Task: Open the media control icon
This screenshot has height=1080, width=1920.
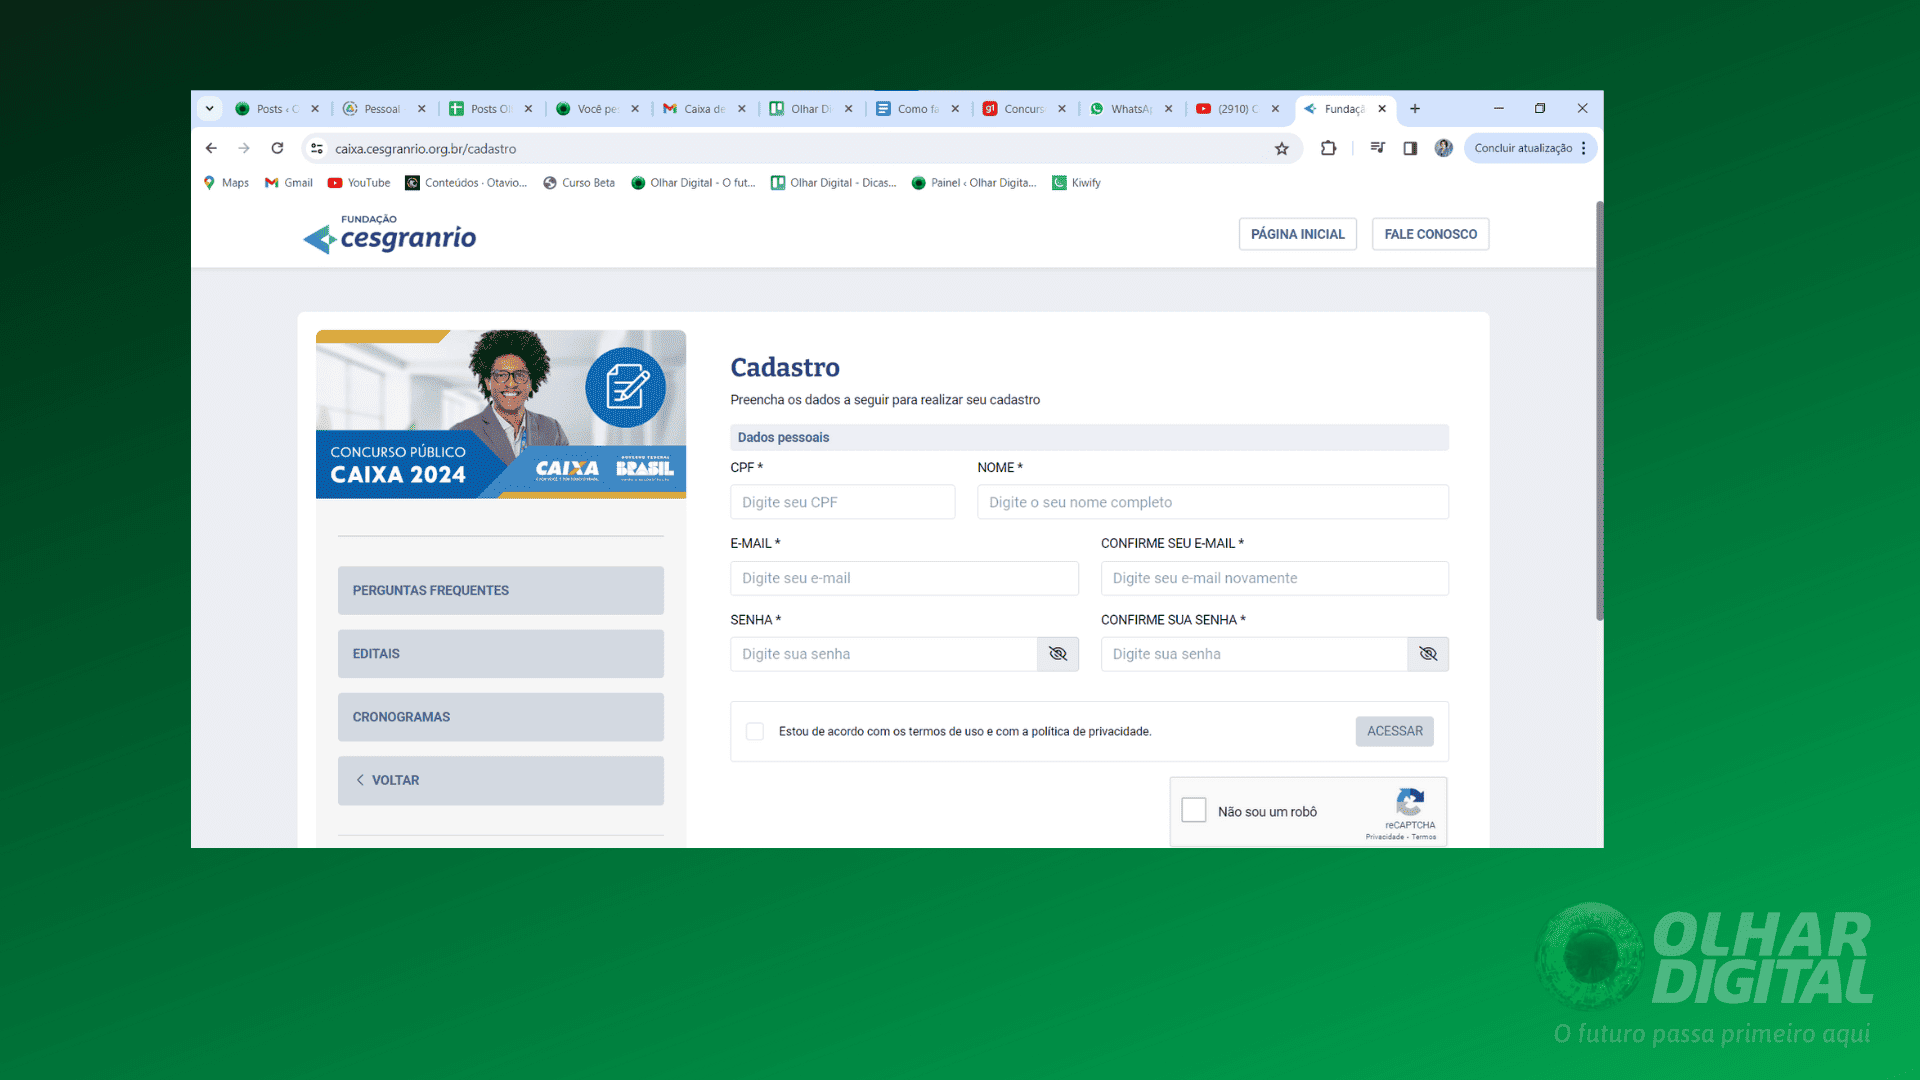Action: (1377, 148)
